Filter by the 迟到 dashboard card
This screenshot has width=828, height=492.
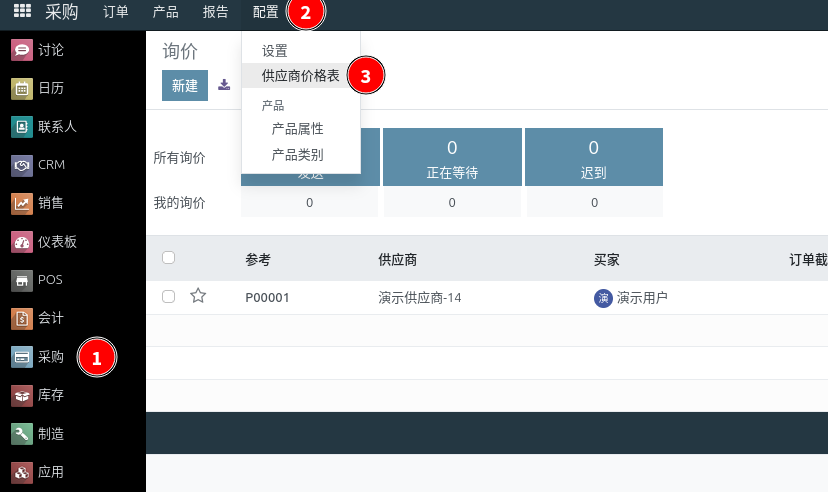point(594,157)
